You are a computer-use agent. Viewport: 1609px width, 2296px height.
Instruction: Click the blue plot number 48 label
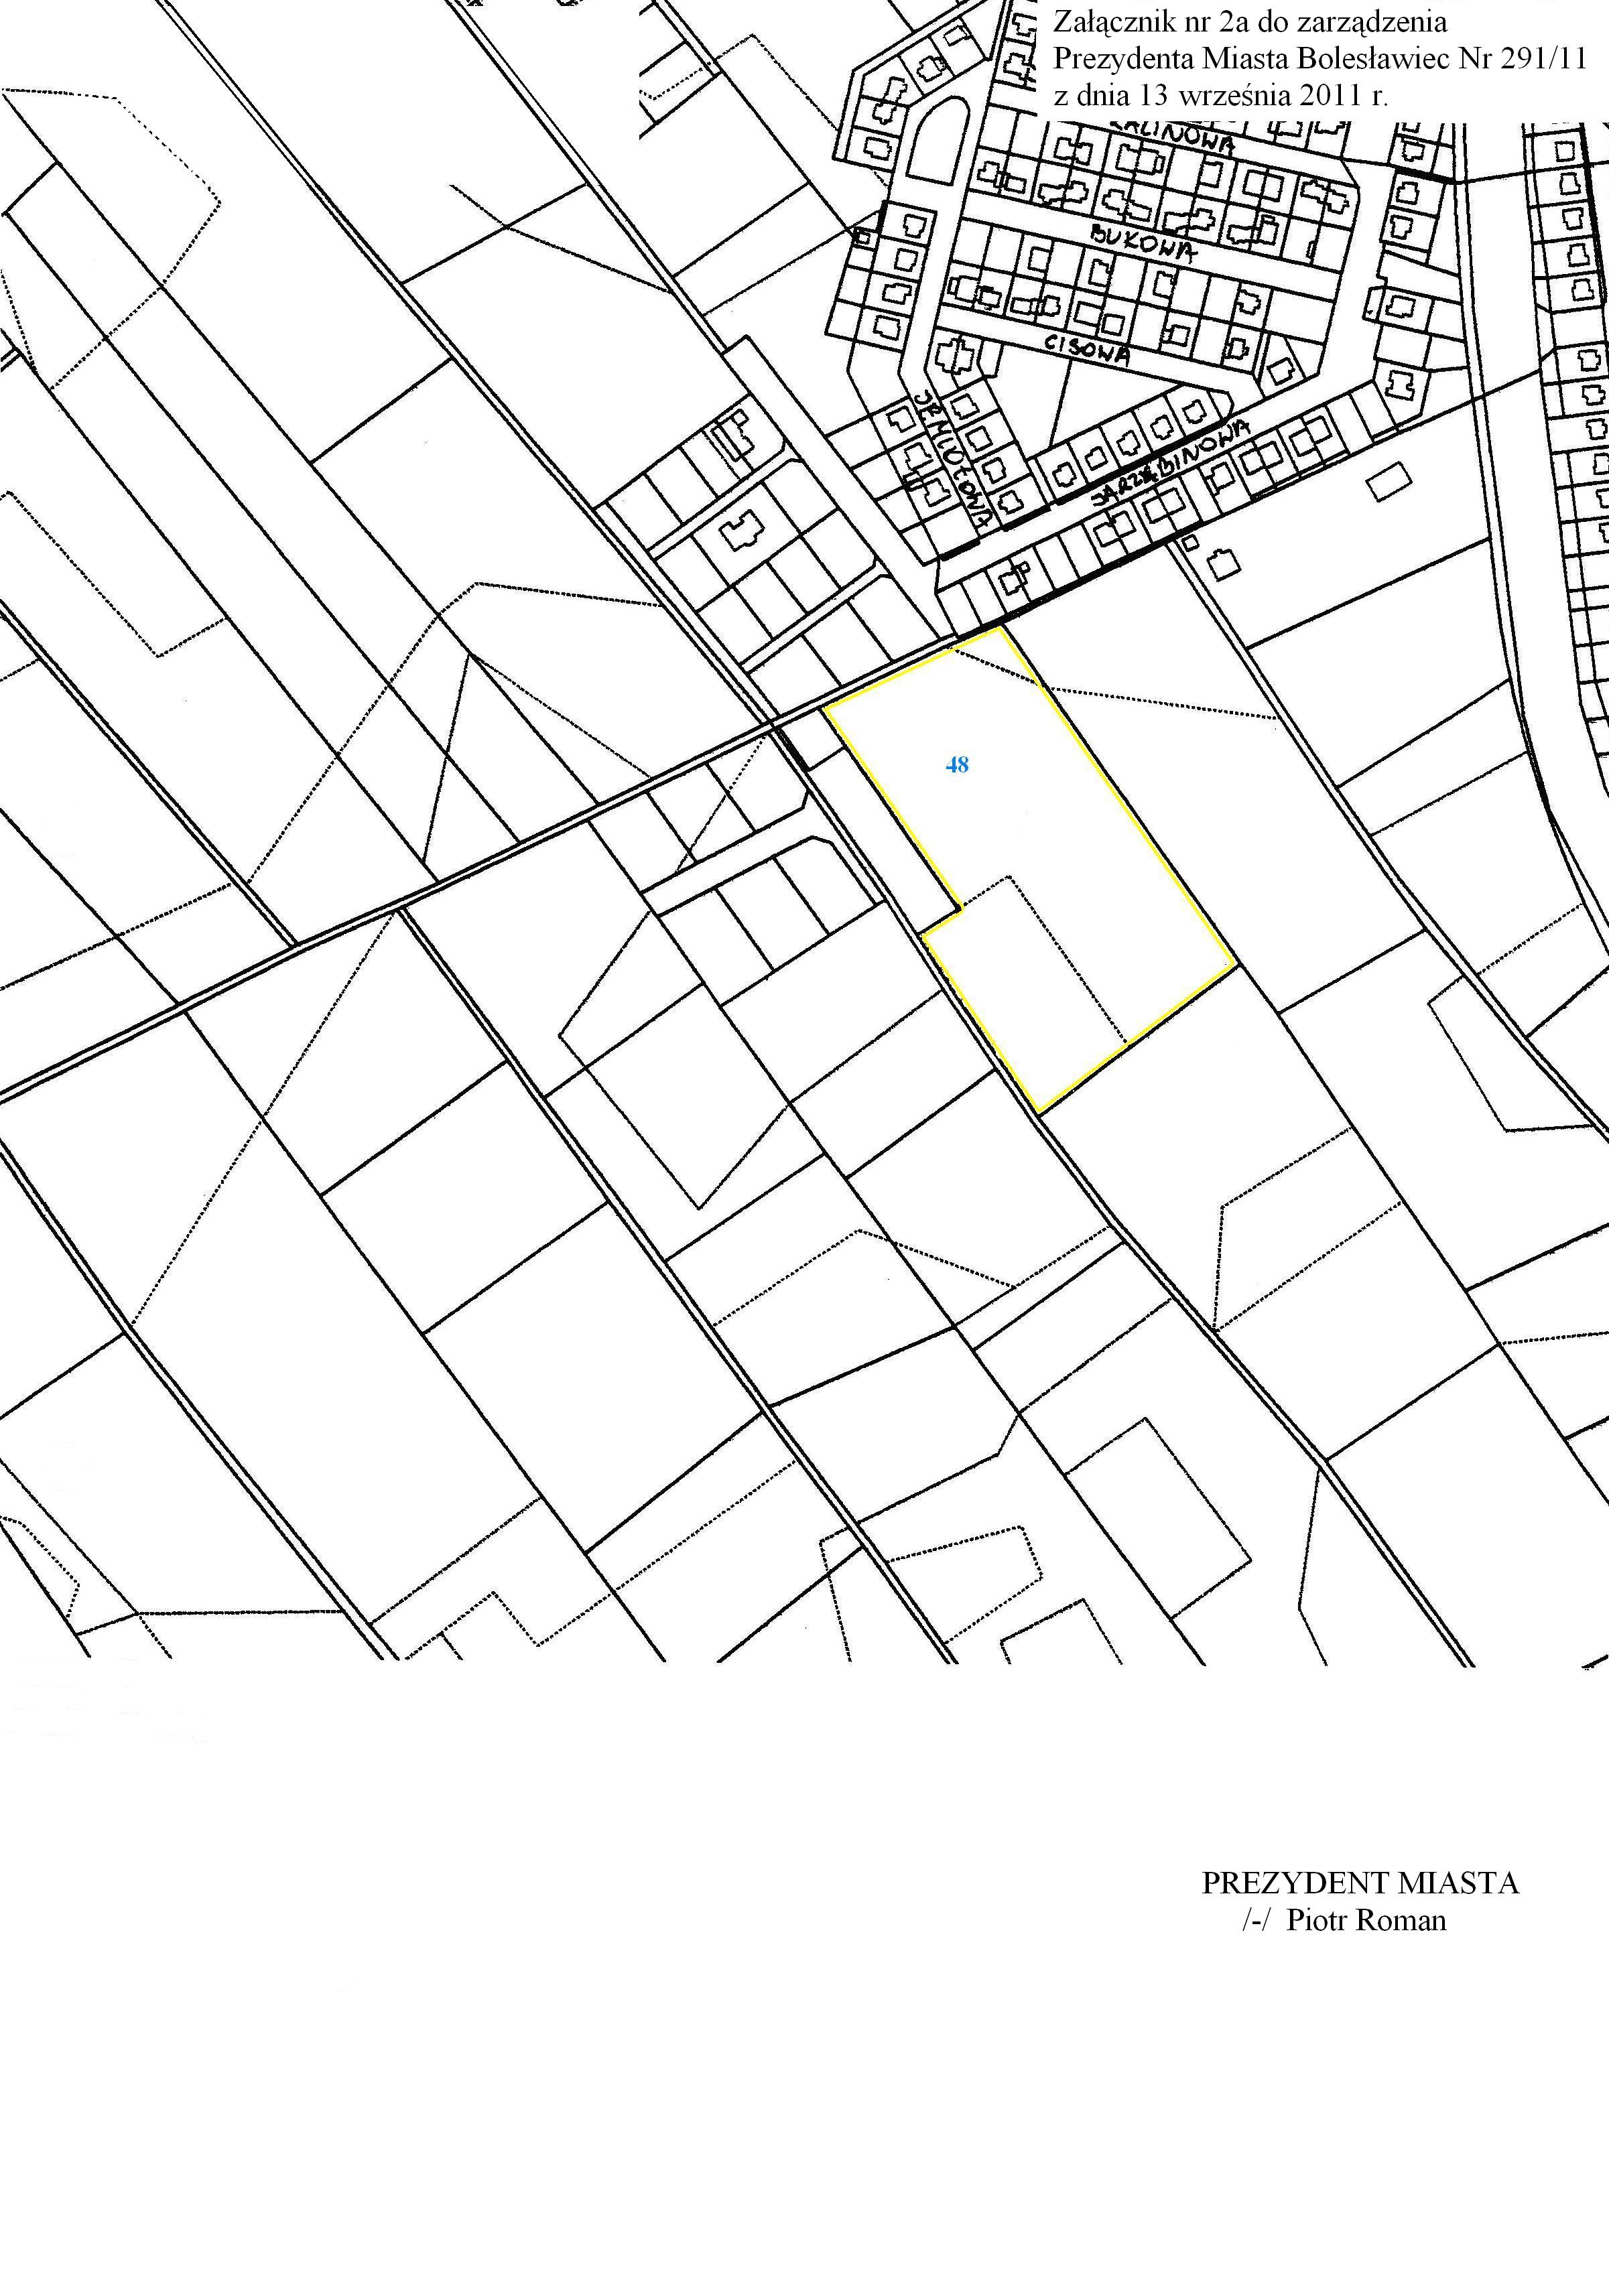tap(957, 765)
